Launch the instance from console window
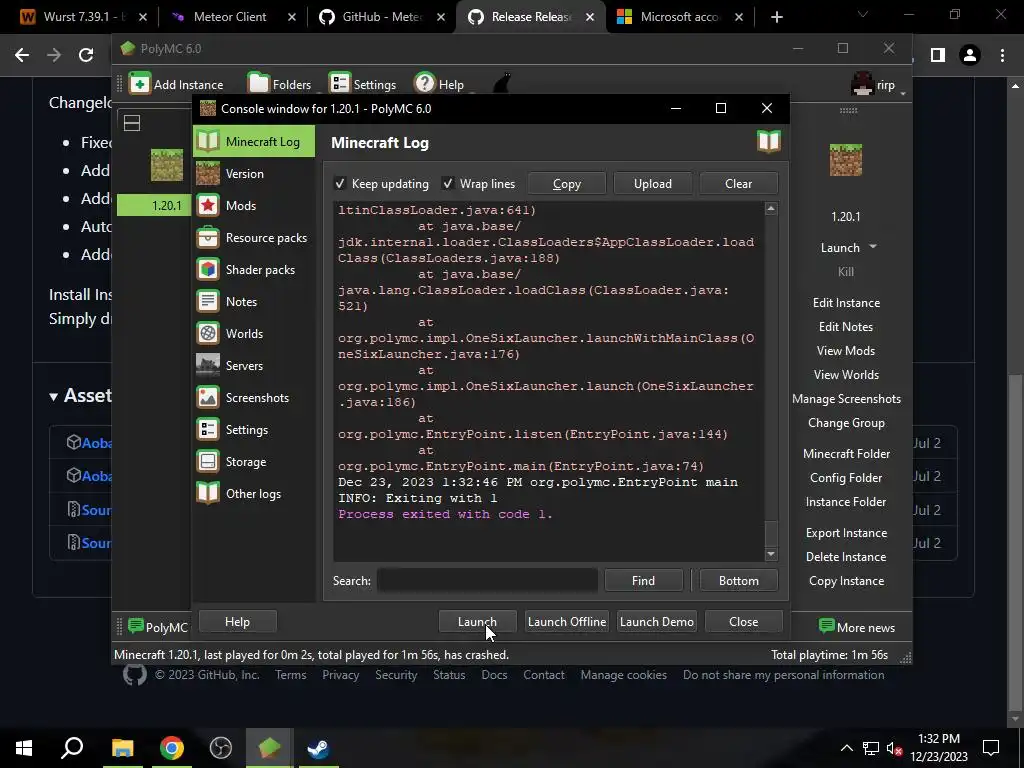 point(477,622)
